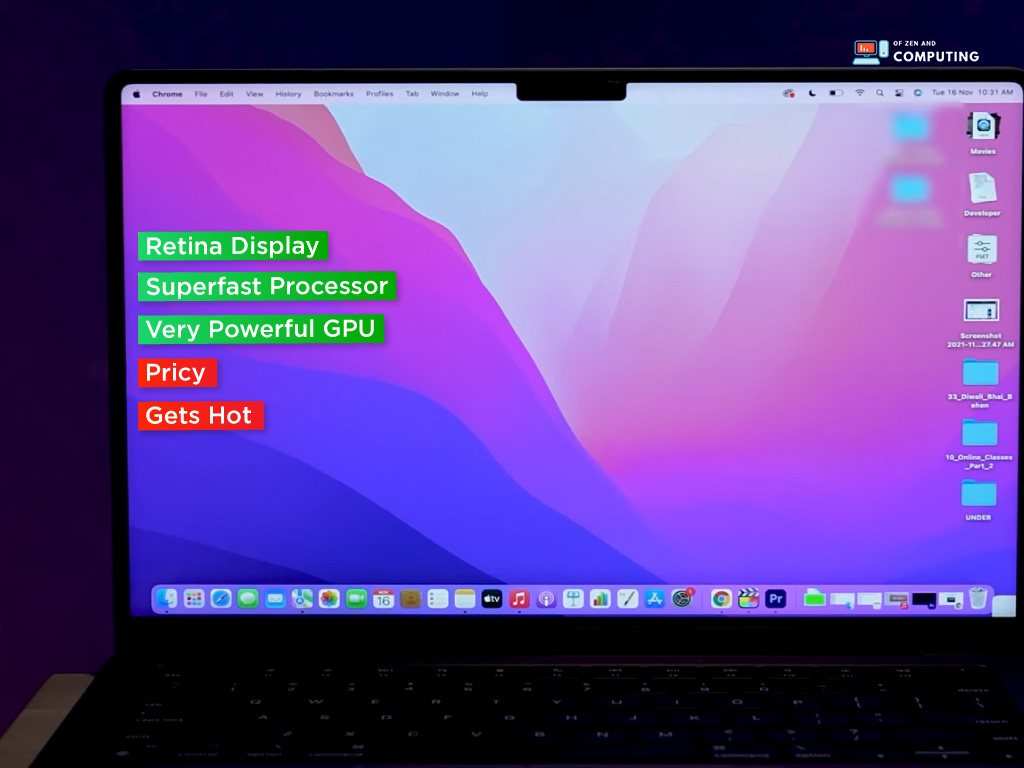Open the File menu

coord(200,94)
